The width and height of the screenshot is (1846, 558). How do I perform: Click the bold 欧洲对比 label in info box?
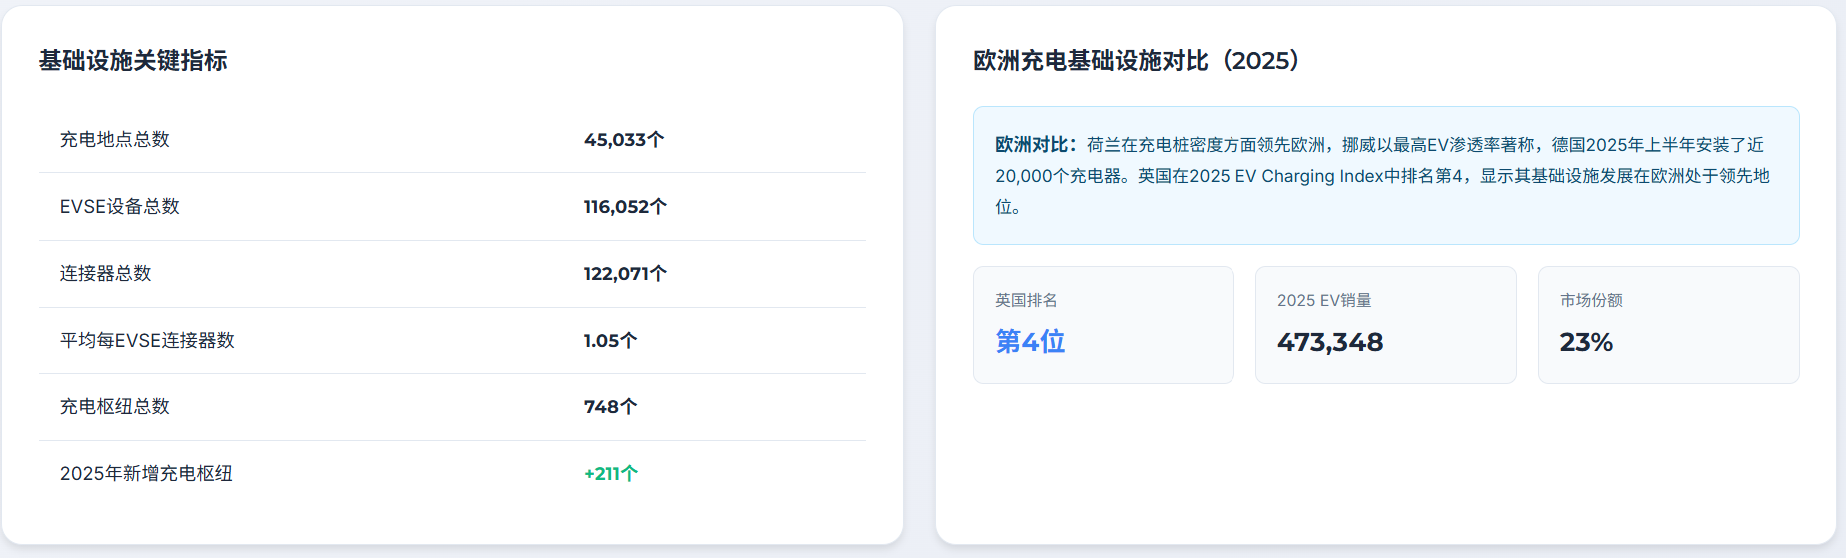point(1035,145)
